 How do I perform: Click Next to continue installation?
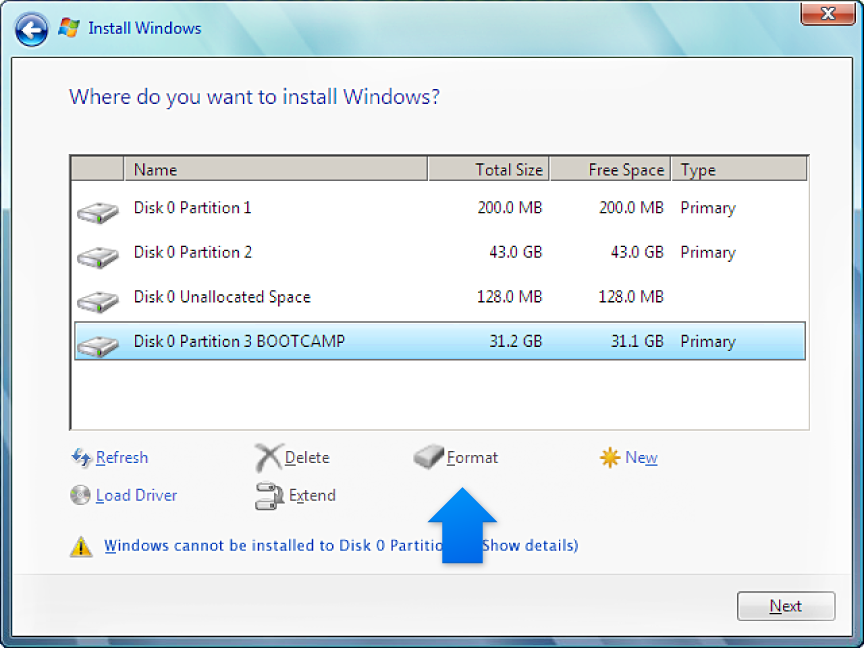point(786,606)
